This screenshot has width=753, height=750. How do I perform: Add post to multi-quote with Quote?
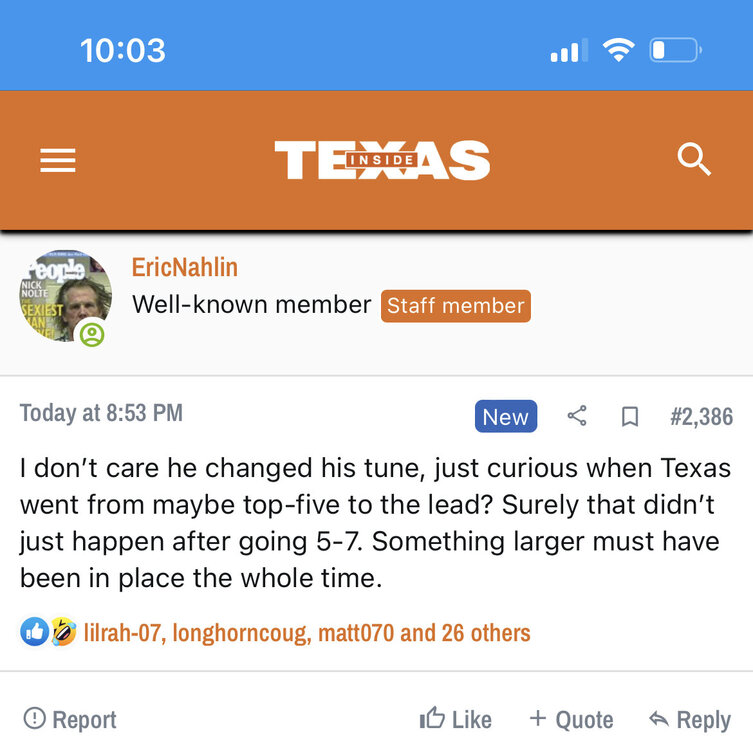(571, 719)
